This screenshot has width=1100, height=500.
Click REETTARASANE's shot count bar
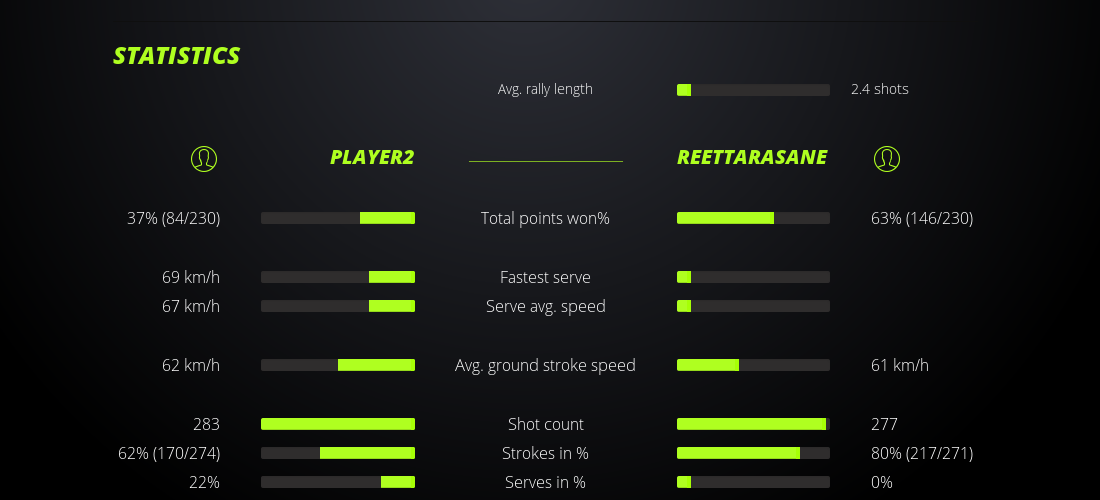pos(753,424)
